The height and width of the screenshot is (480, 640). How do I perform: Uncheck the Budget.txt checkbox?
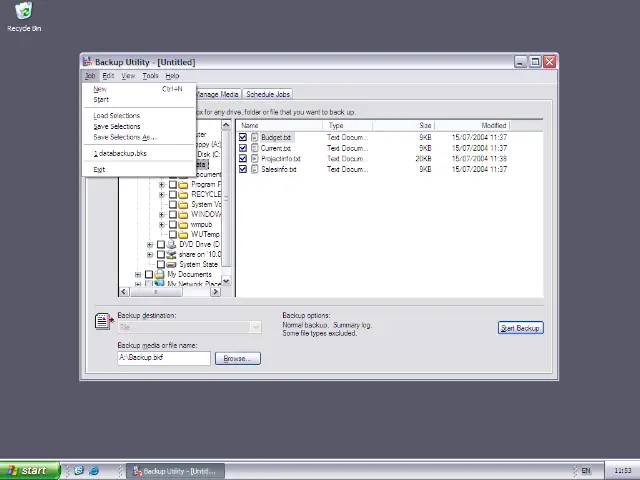243,137
